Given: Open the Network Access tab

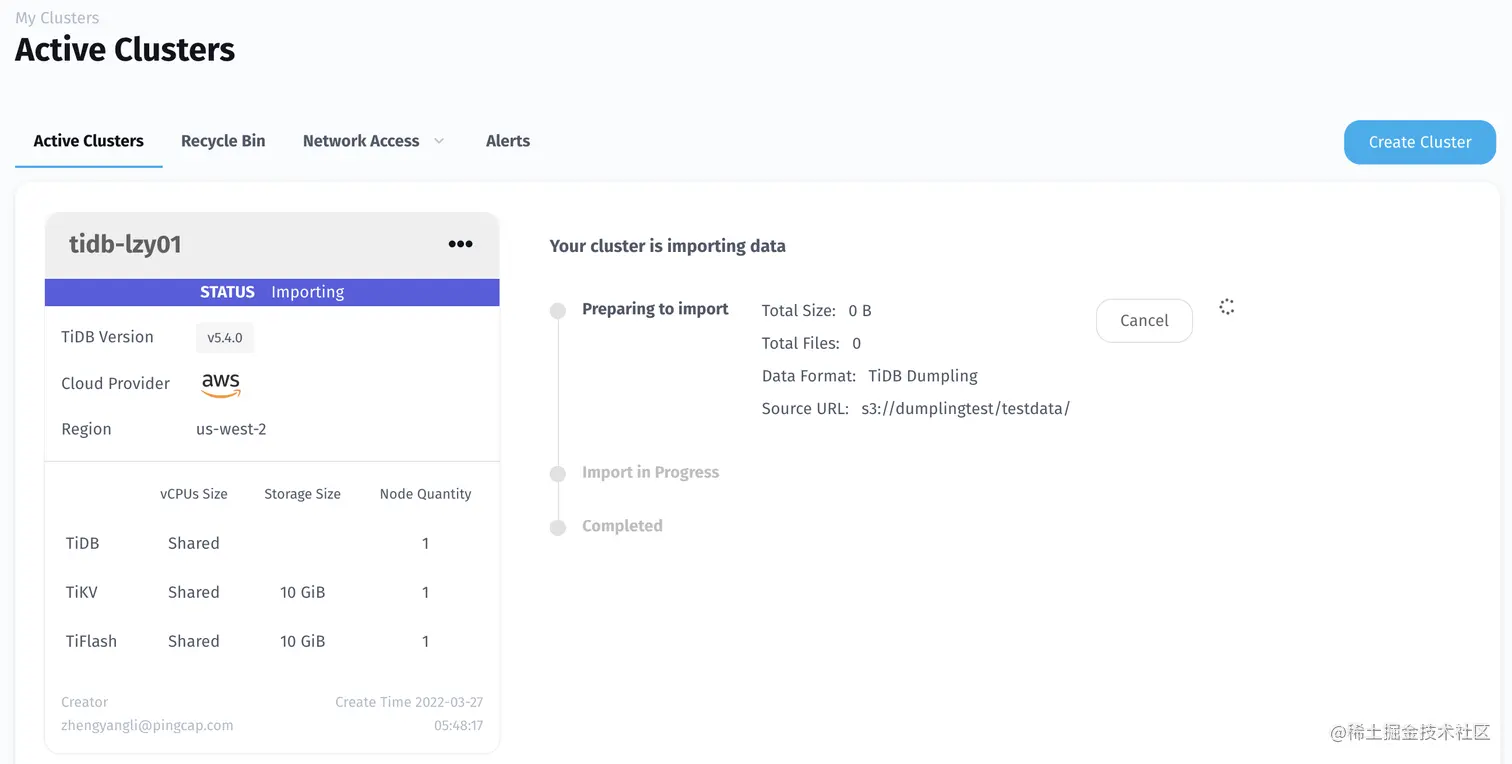Looking at the screenshot, I should point(361,141).
